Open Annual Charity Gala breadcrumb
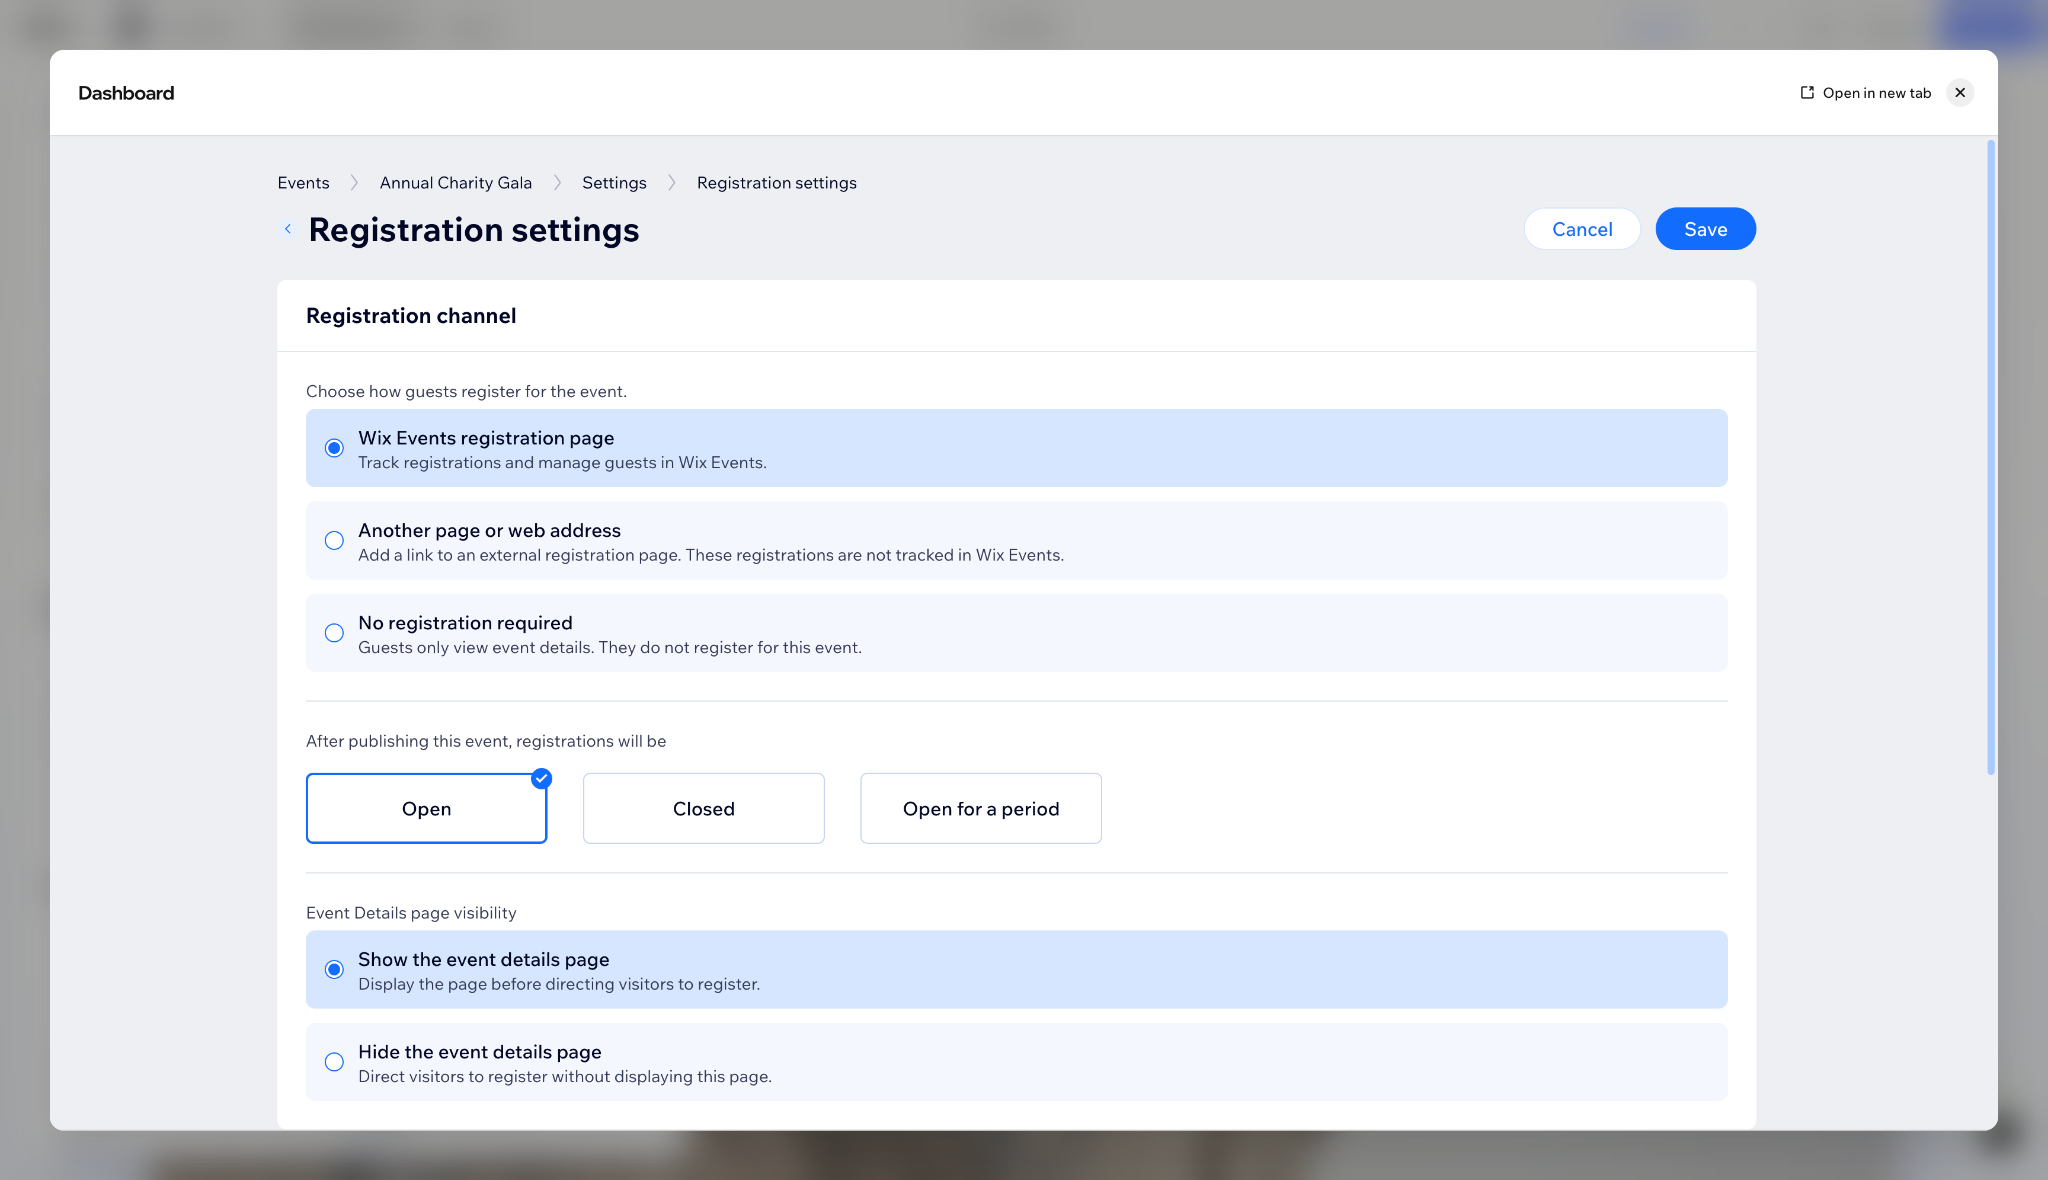This screenshot has height=1180, width=2048. [456, 183]
